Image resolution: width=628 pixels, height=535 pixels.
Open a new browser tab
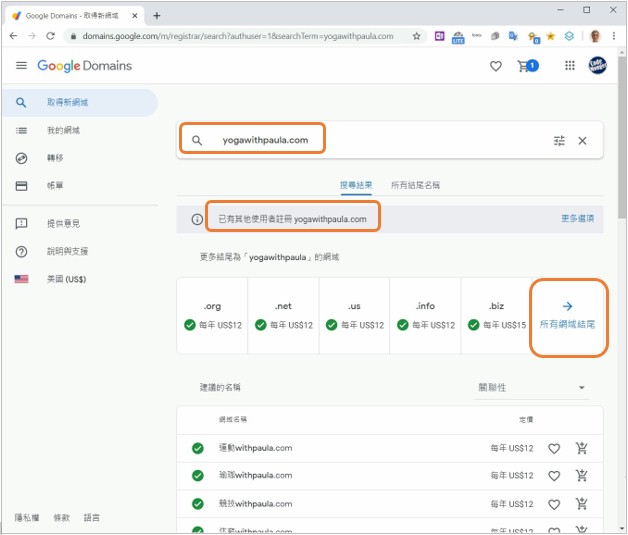point(157,16)
